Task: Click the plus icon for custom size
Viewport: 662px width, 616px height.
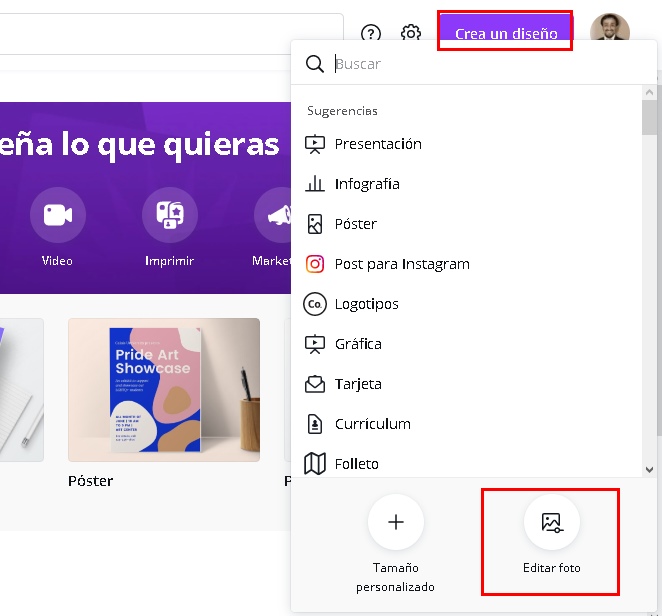Action: 396,522
